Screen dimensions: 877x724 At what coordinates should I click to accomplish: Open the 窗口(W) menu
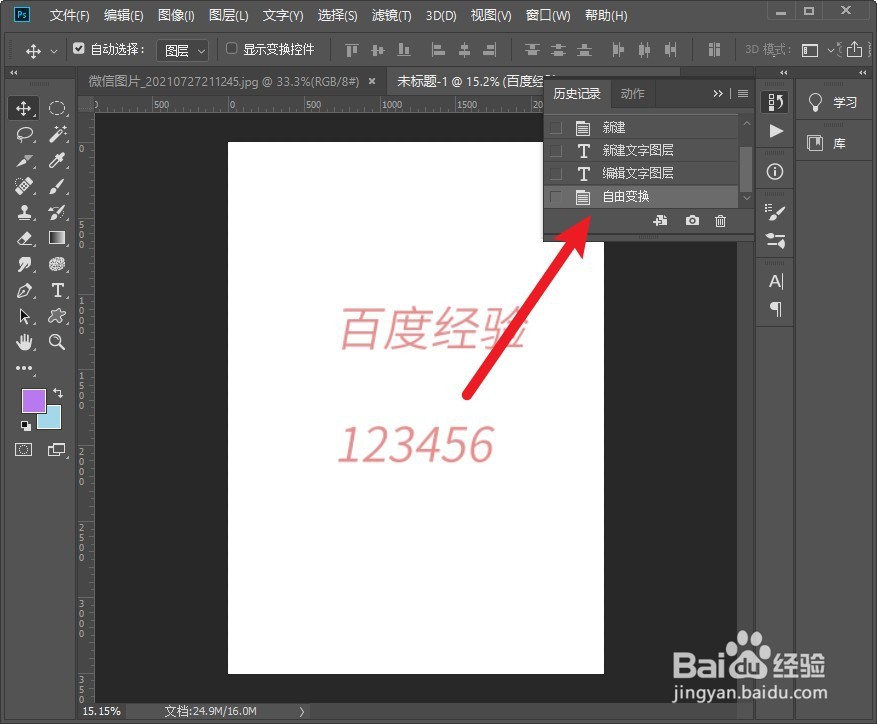point(548,16)
